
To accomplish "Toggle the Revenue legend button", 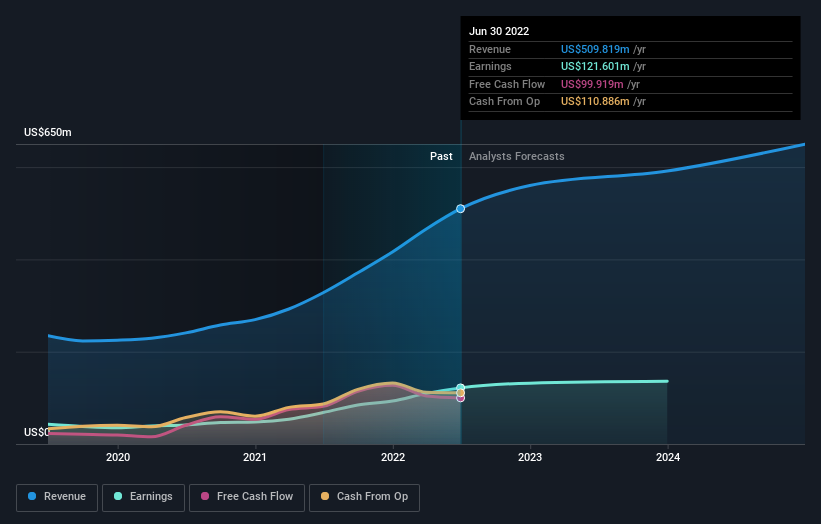I will coord(57,497).
